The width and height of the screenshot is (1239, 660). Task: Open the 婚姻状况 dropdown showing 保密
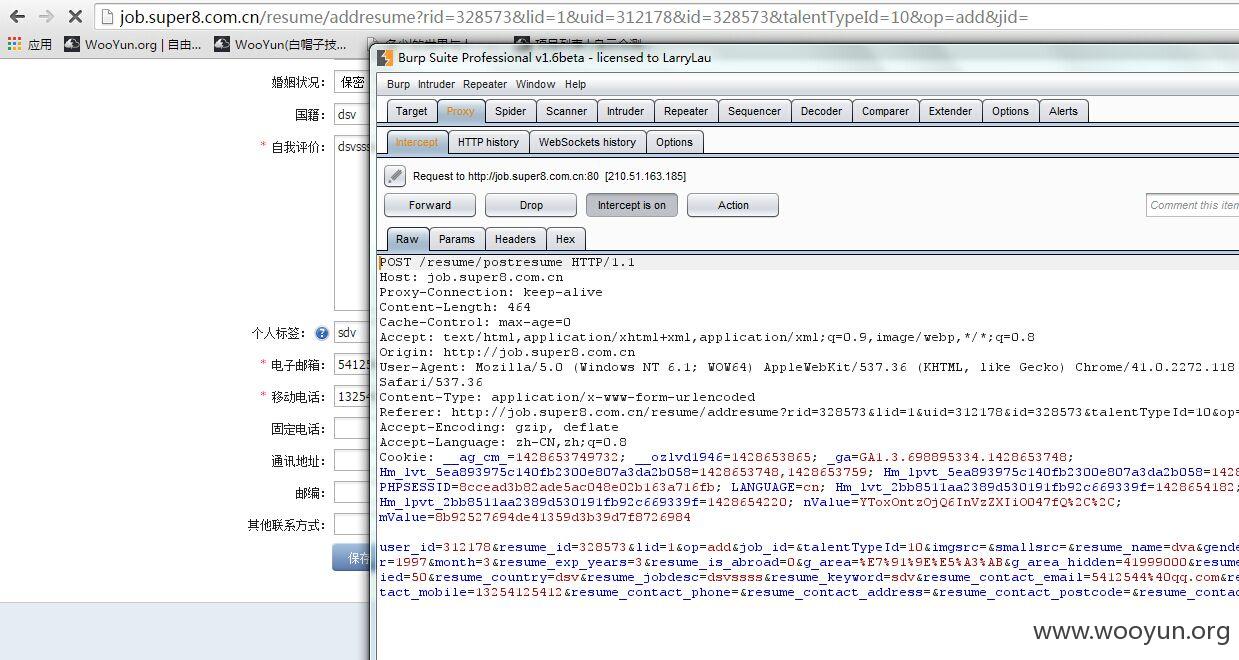[x=352, y=82]
